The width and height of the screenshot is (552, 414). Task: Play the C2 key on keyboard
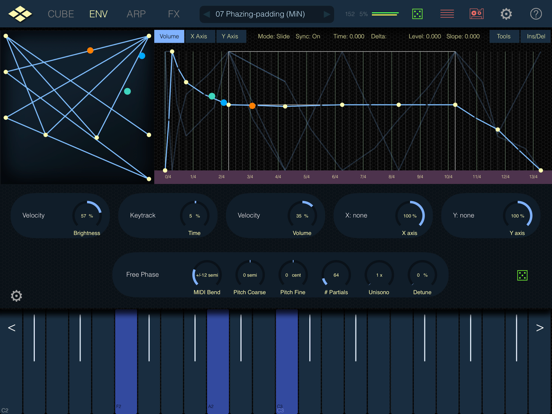pos(11,363)
